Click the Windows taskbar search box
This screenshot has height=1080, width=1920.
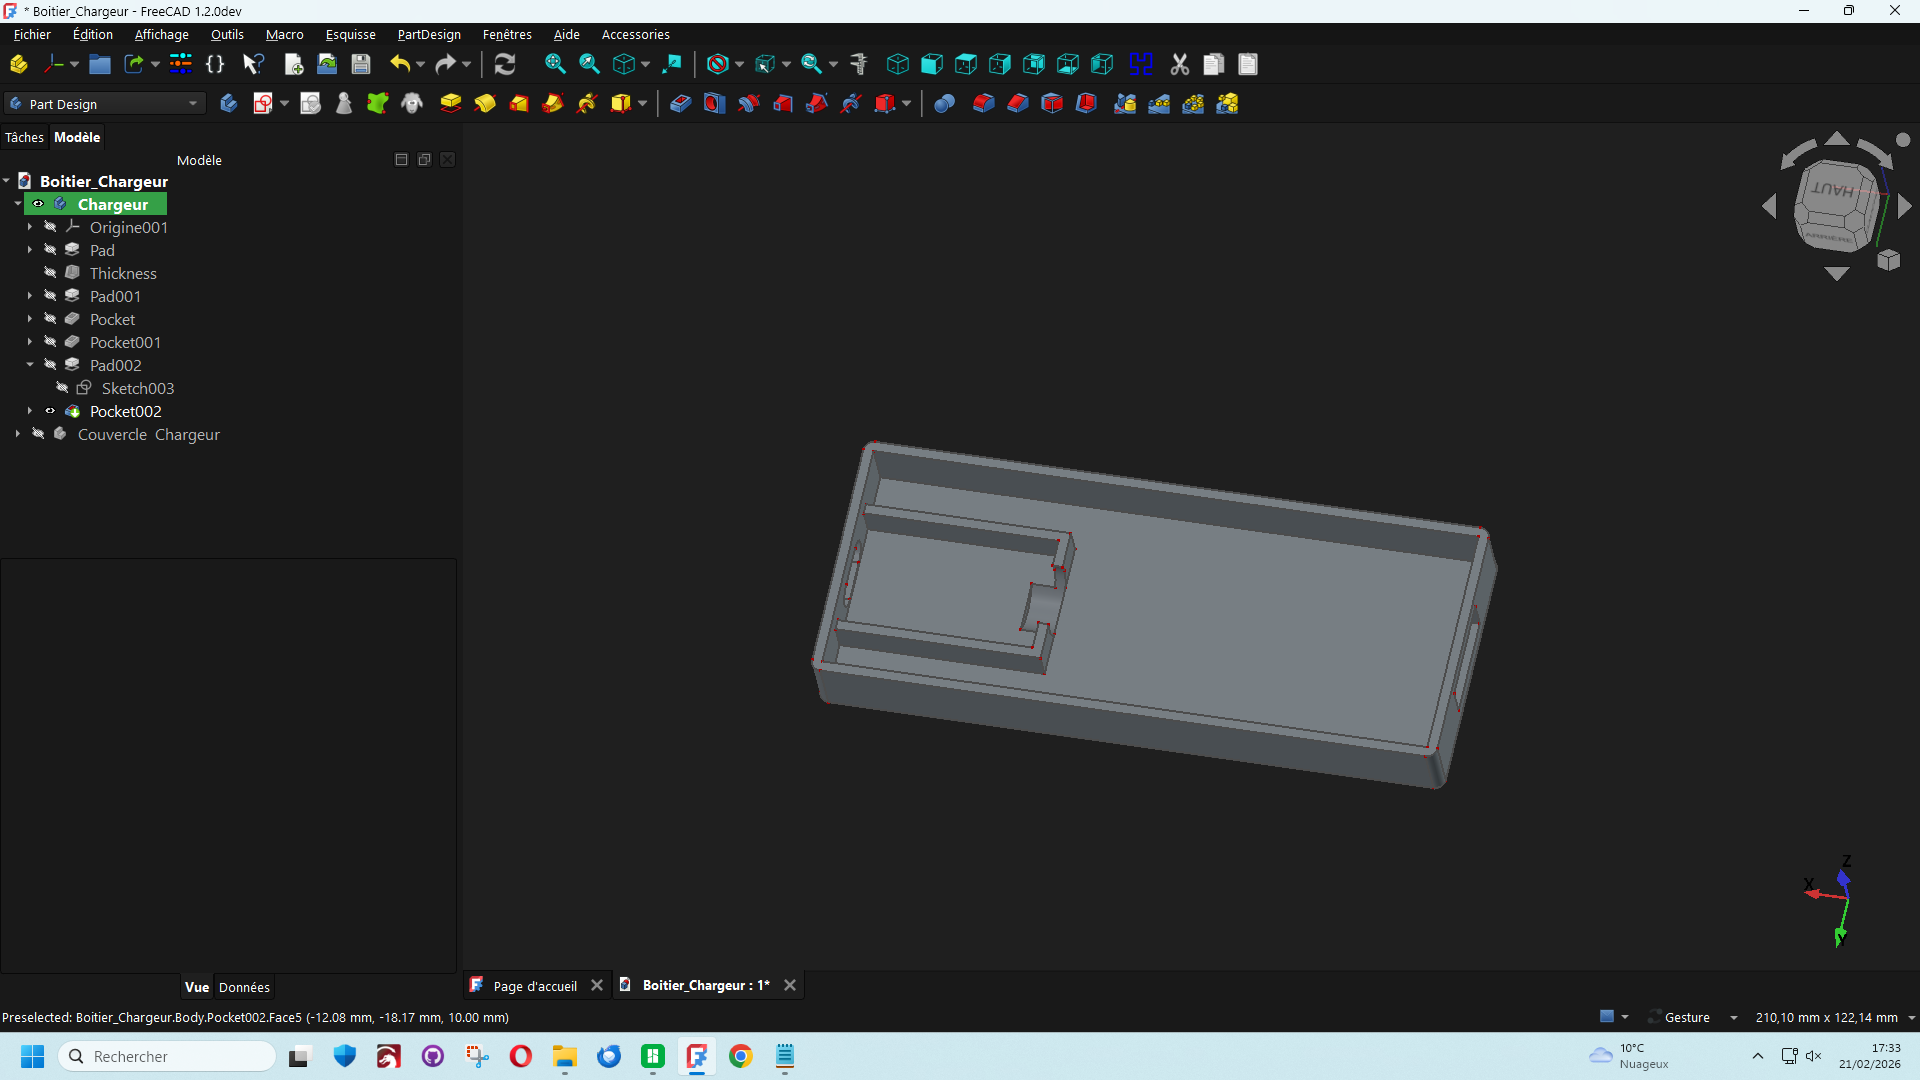(167, 1056)
